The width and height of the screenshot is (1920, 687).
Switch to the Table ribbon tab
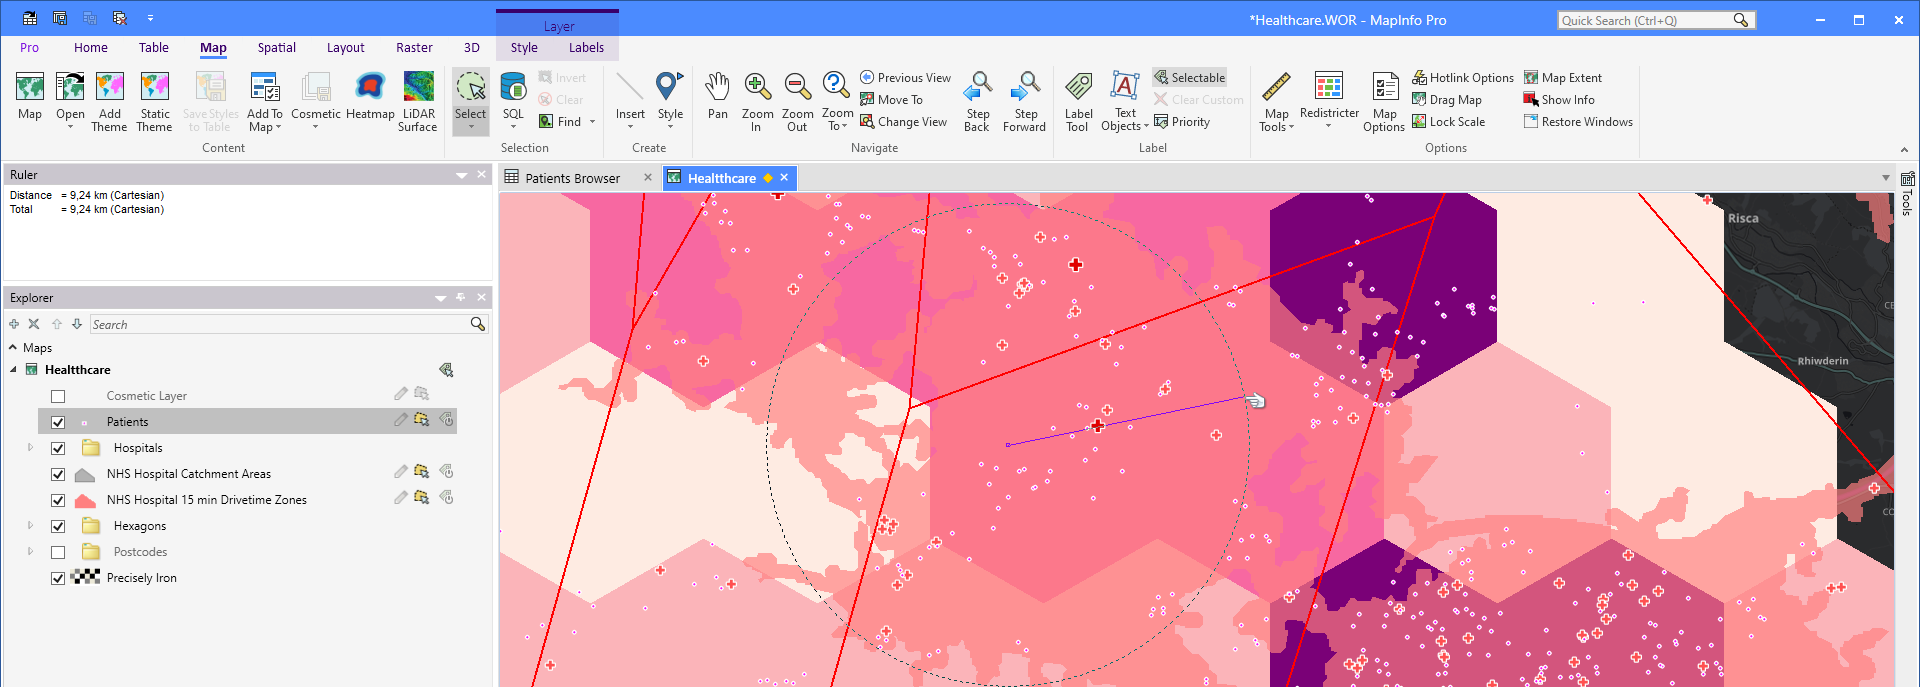click(154, 48)
